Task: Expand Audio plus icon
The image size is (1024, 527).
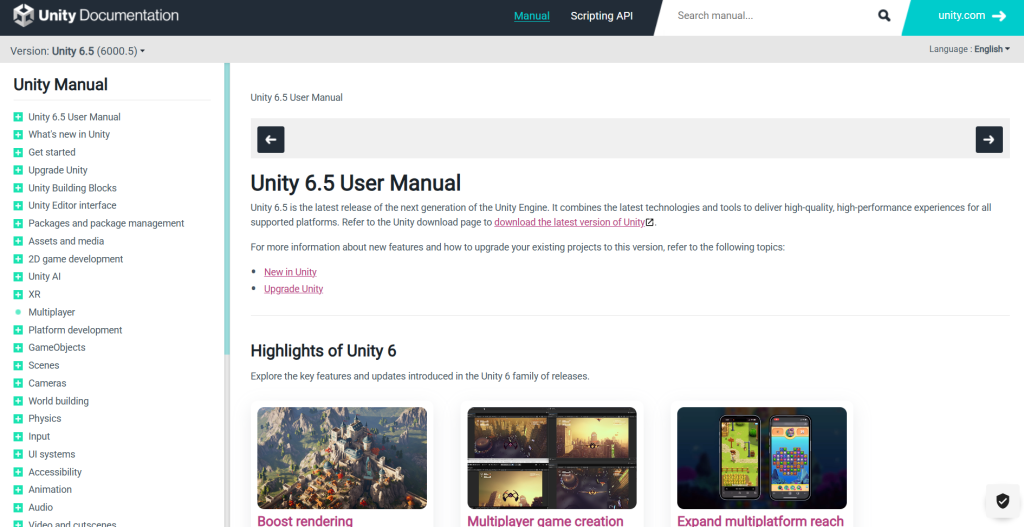Action: click(18, 507)
